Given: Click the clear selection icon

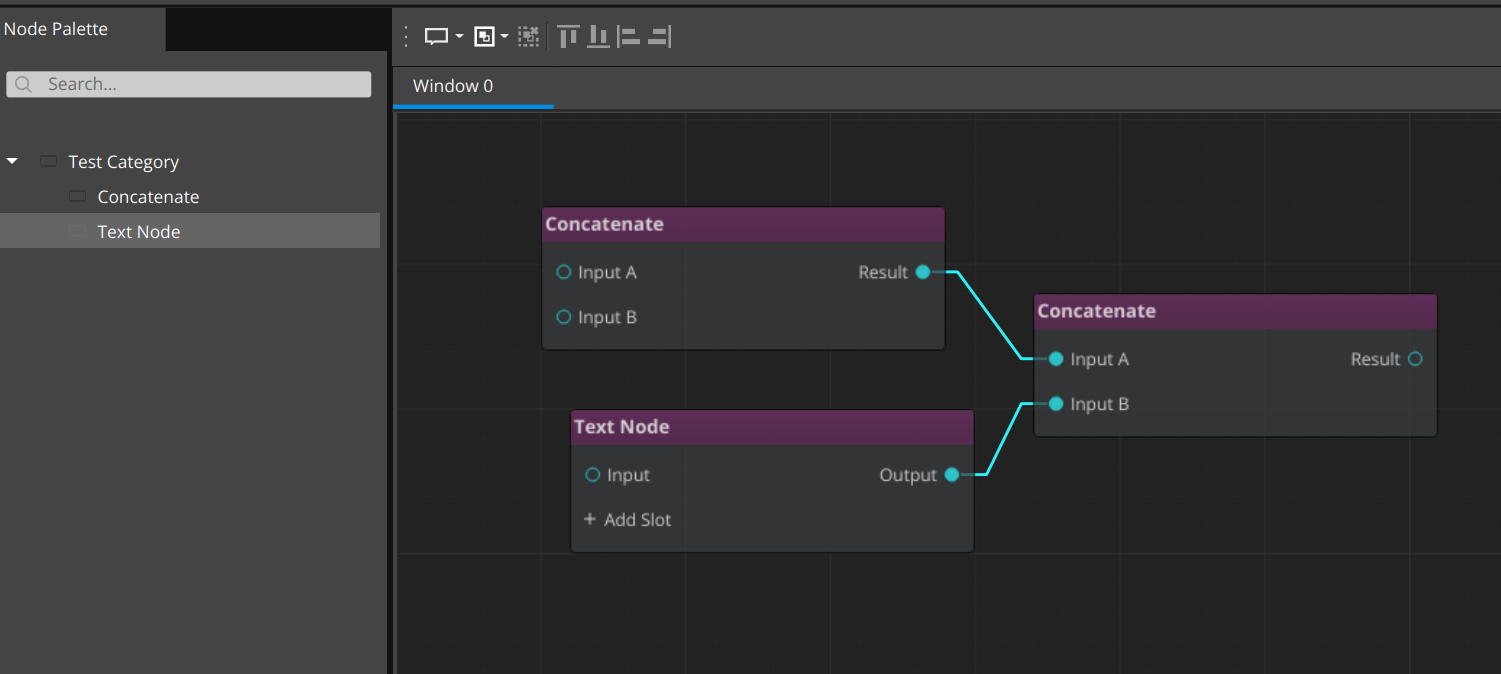Looking at the screenshot, I should pos(528,35).
